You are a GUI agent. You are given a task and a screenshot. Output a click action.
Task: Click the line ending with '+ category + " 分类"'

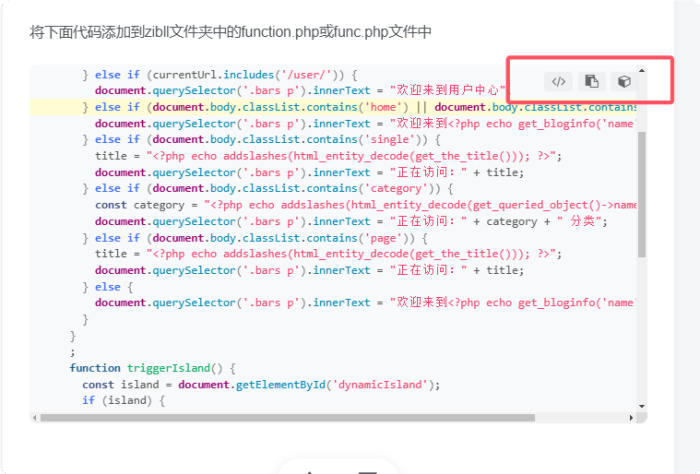tap(351, 221)
